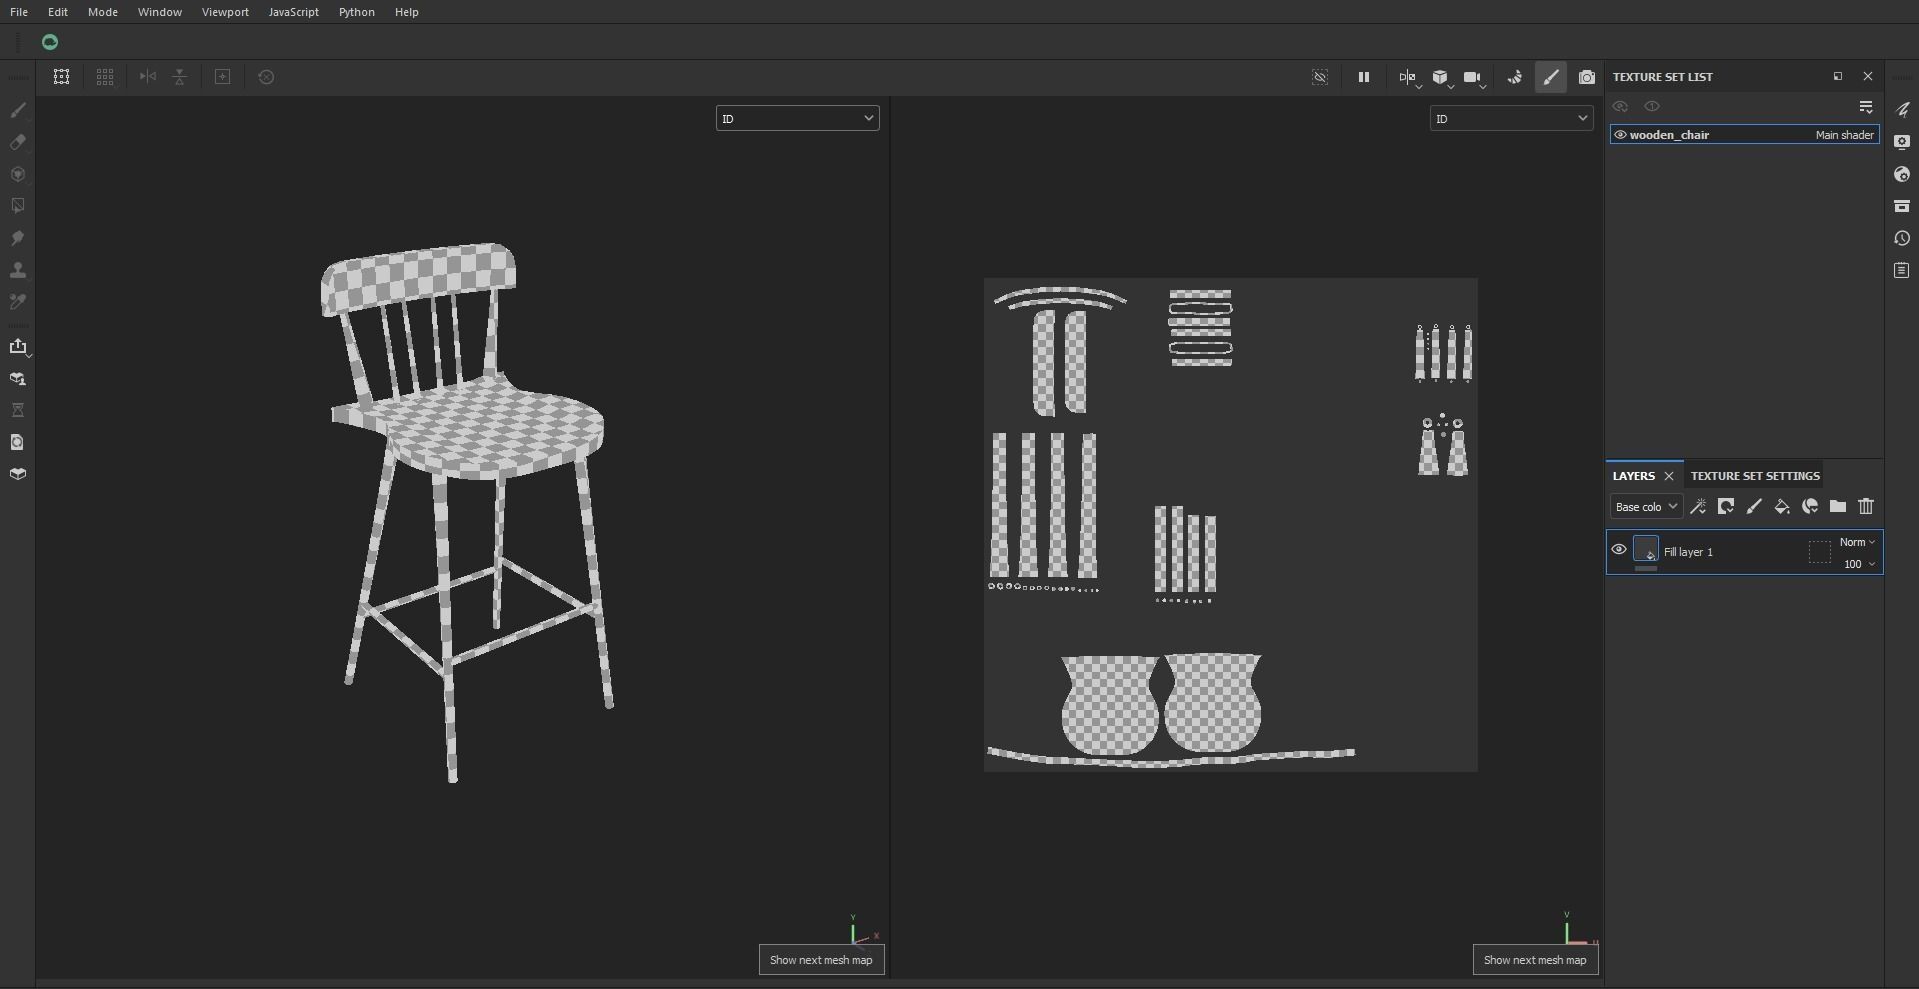This screenshot has height=989, width=1919.
Task: Open ID channel dropdown in 2D viewport
Action: click(x=1511, y=118)
